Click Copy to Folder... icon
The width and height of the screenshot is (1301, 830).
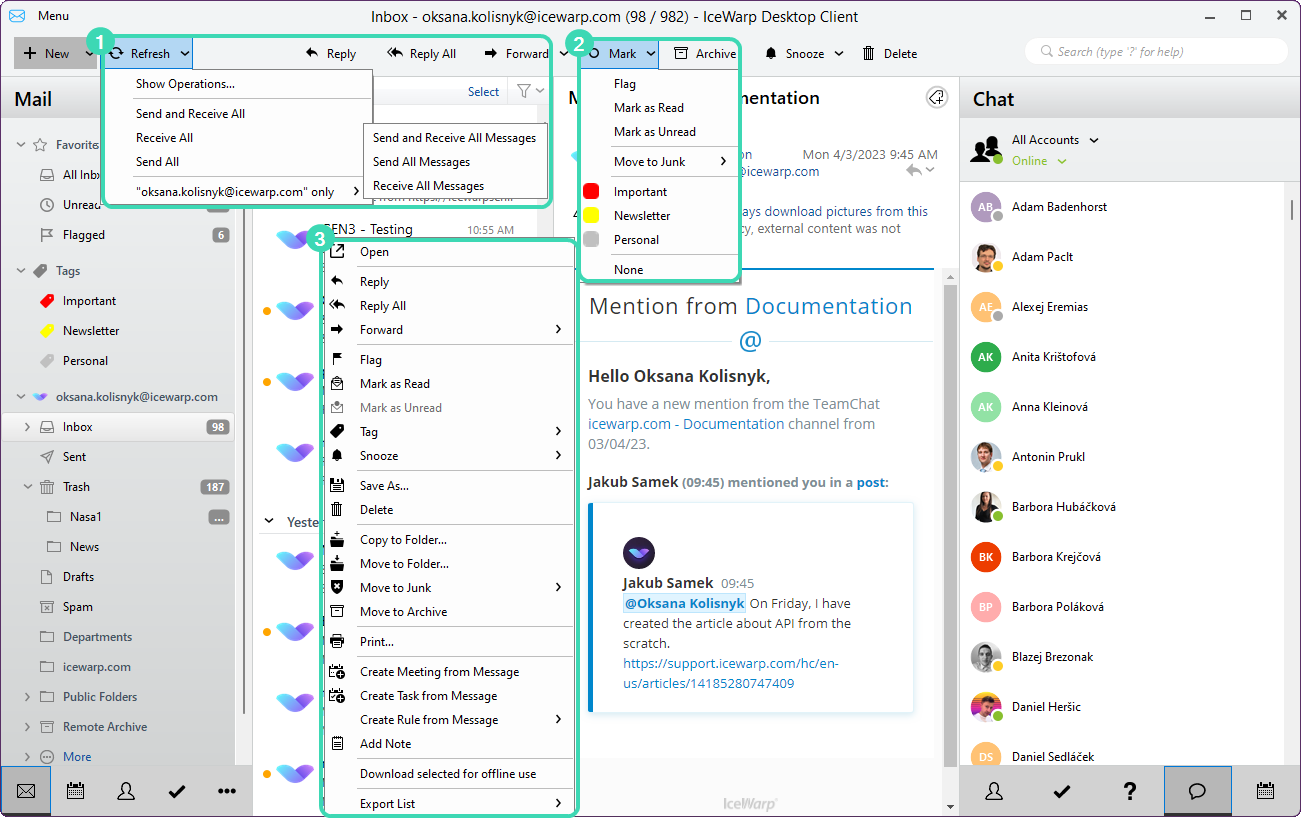(x=337, y=540)
